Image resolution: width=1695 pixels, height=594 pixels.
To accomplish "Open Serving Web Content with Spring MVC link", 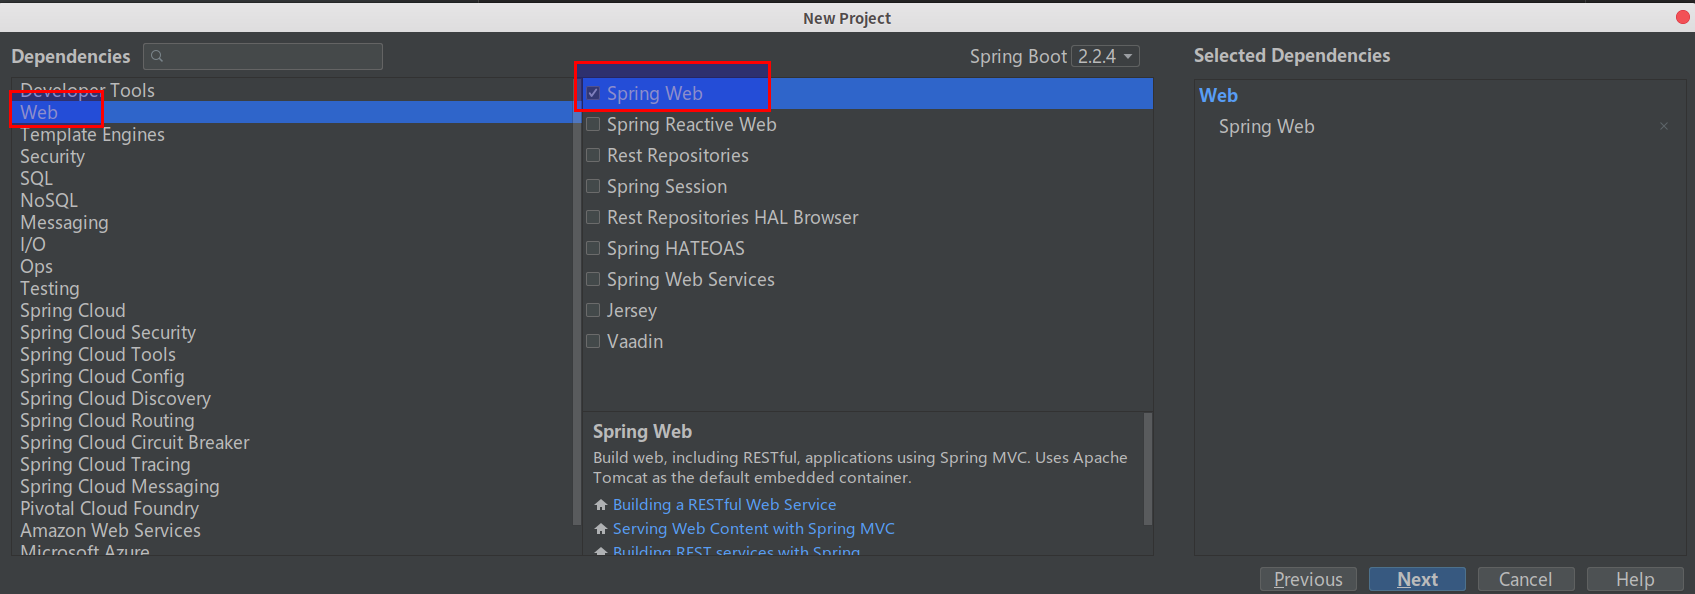I will click(x=754, y=529).
